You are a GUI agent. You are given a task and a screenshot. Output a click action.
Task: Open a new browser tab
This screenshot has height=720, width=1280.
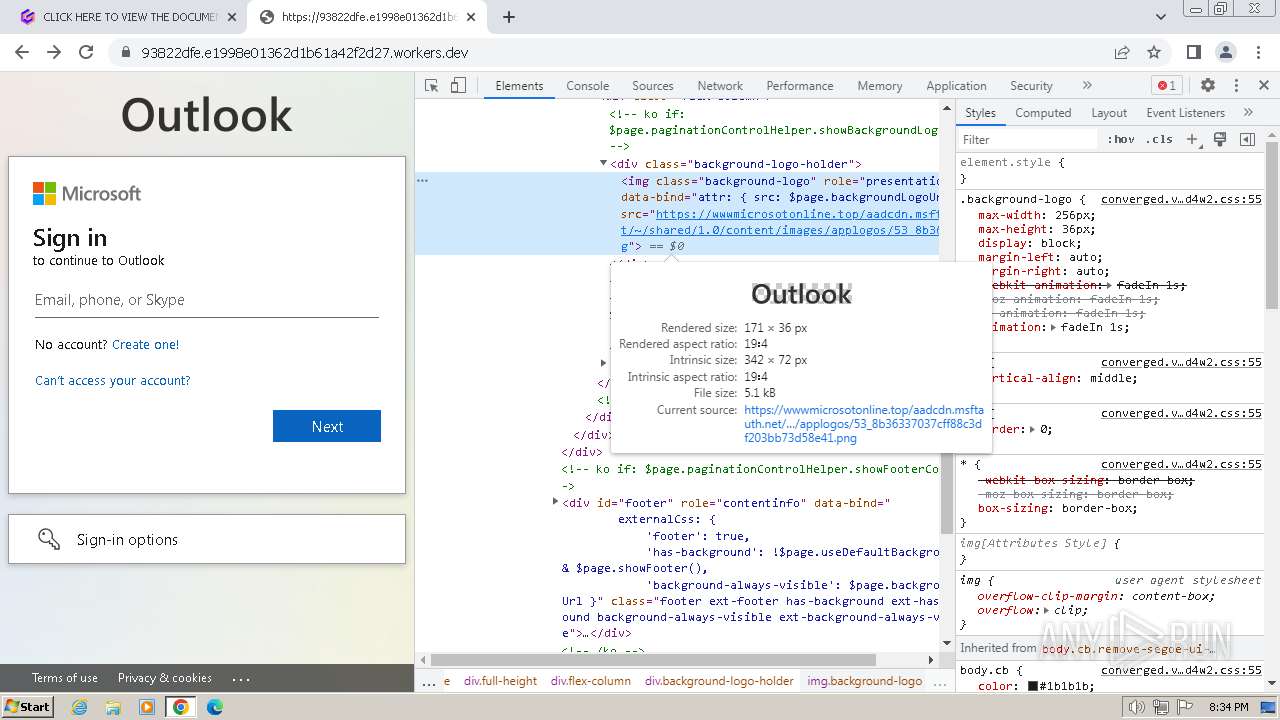pyautogui.click(x=509, y=17)
